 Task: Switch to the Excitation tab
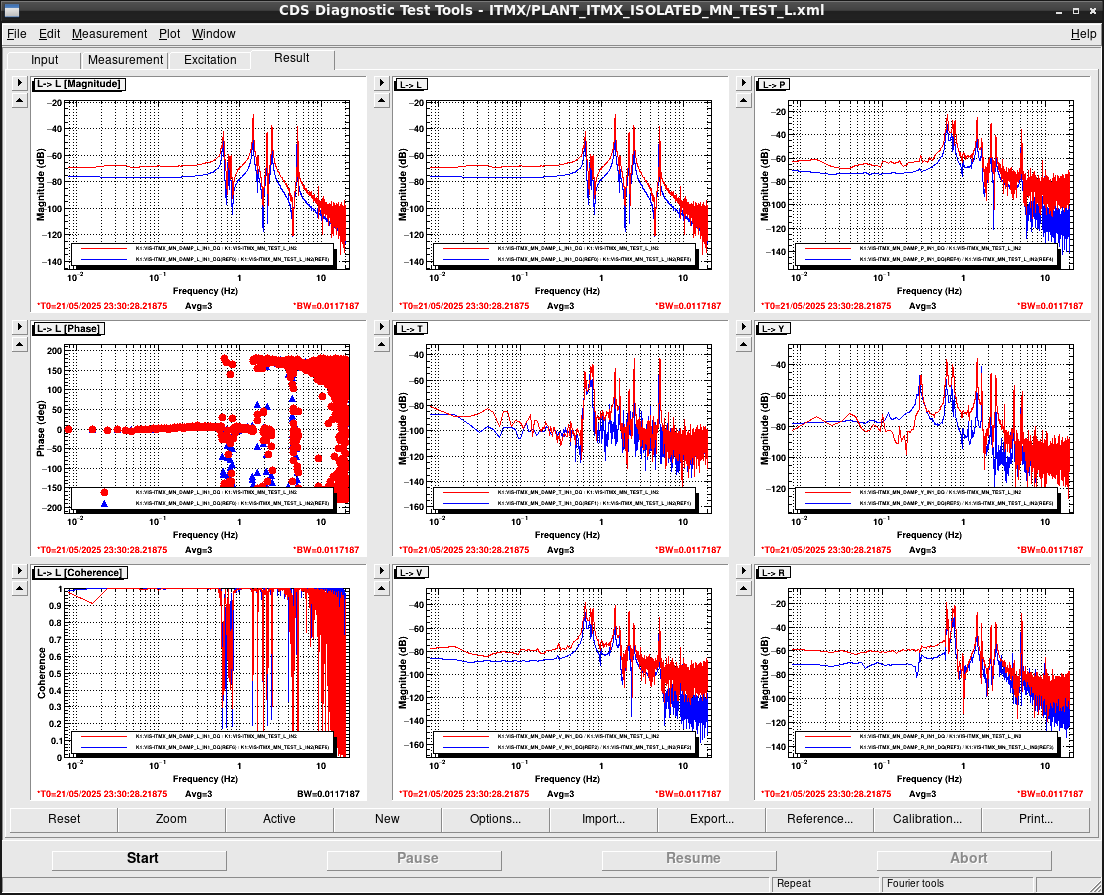[x=210, y=60]
